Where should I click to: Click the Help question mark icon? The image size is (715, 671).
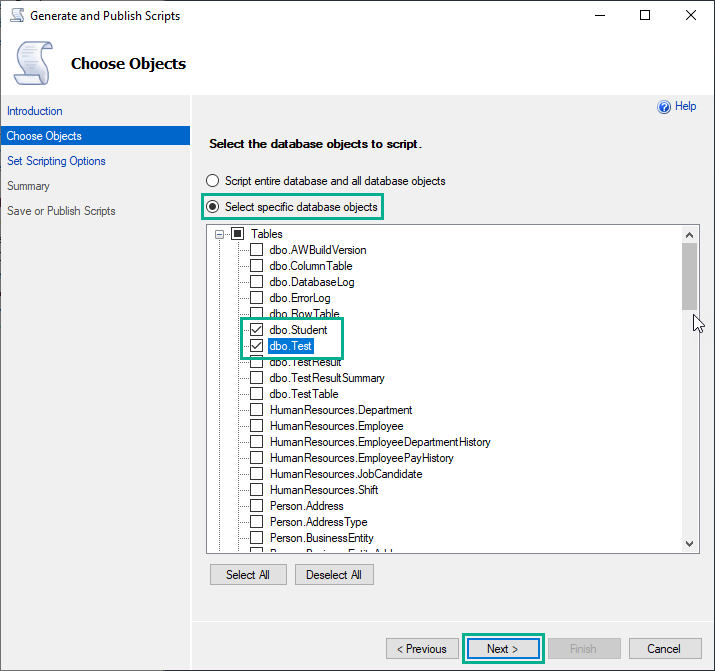point(663,107)
